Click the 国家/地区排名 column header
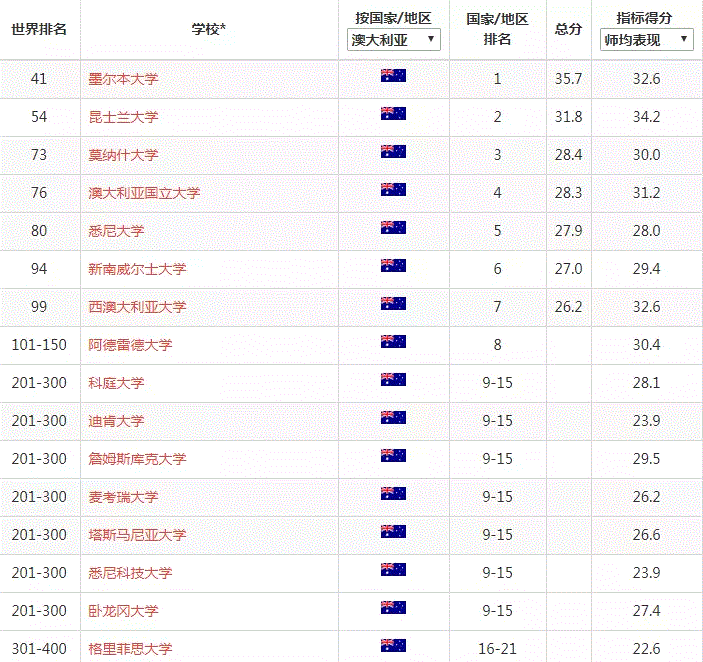 497,29
